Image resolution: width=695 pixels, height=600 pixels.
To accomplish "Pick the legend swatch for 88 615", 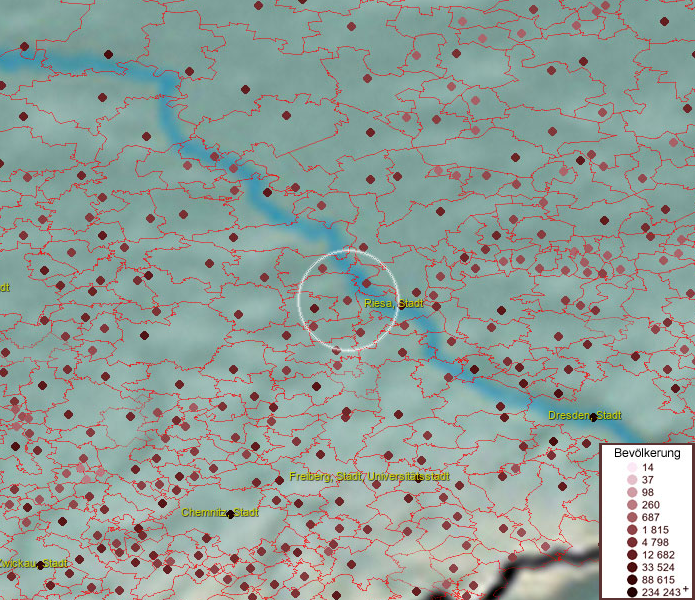I will [x=632, y=579].
